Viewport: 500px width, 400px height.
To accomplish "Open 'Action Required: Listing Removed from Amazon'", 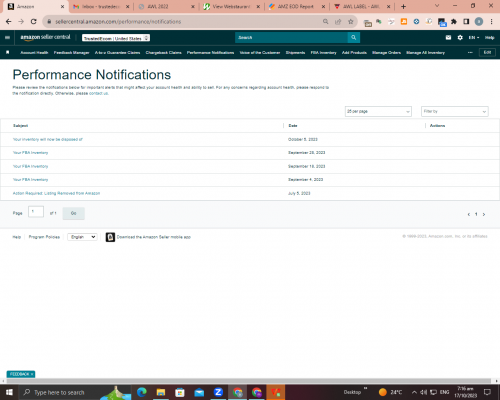I will (x=56, y=193).
